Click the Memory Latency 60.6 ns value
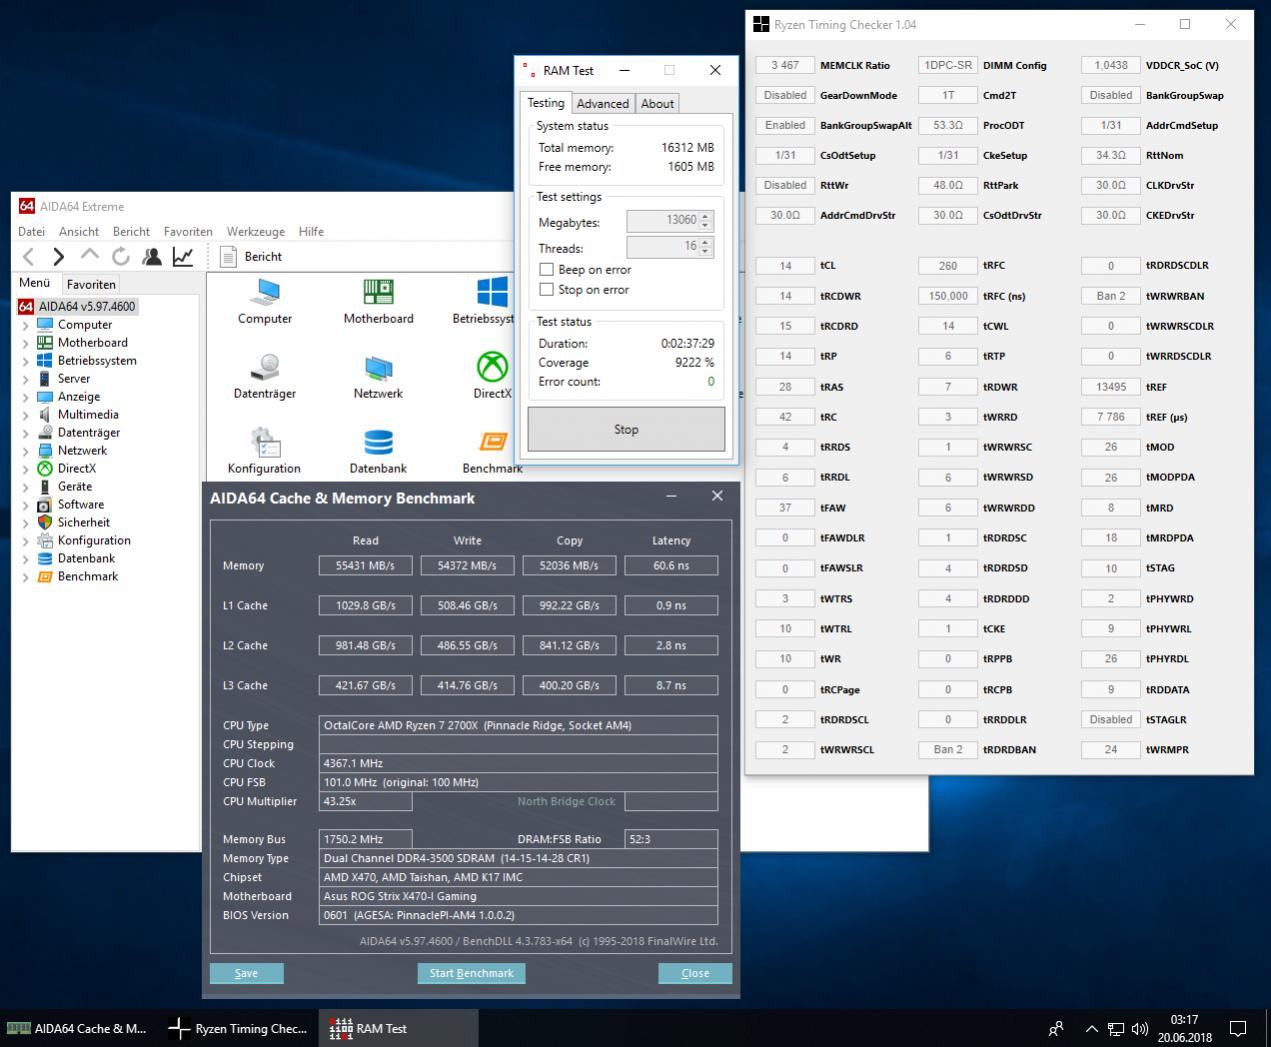 point(671,565)
